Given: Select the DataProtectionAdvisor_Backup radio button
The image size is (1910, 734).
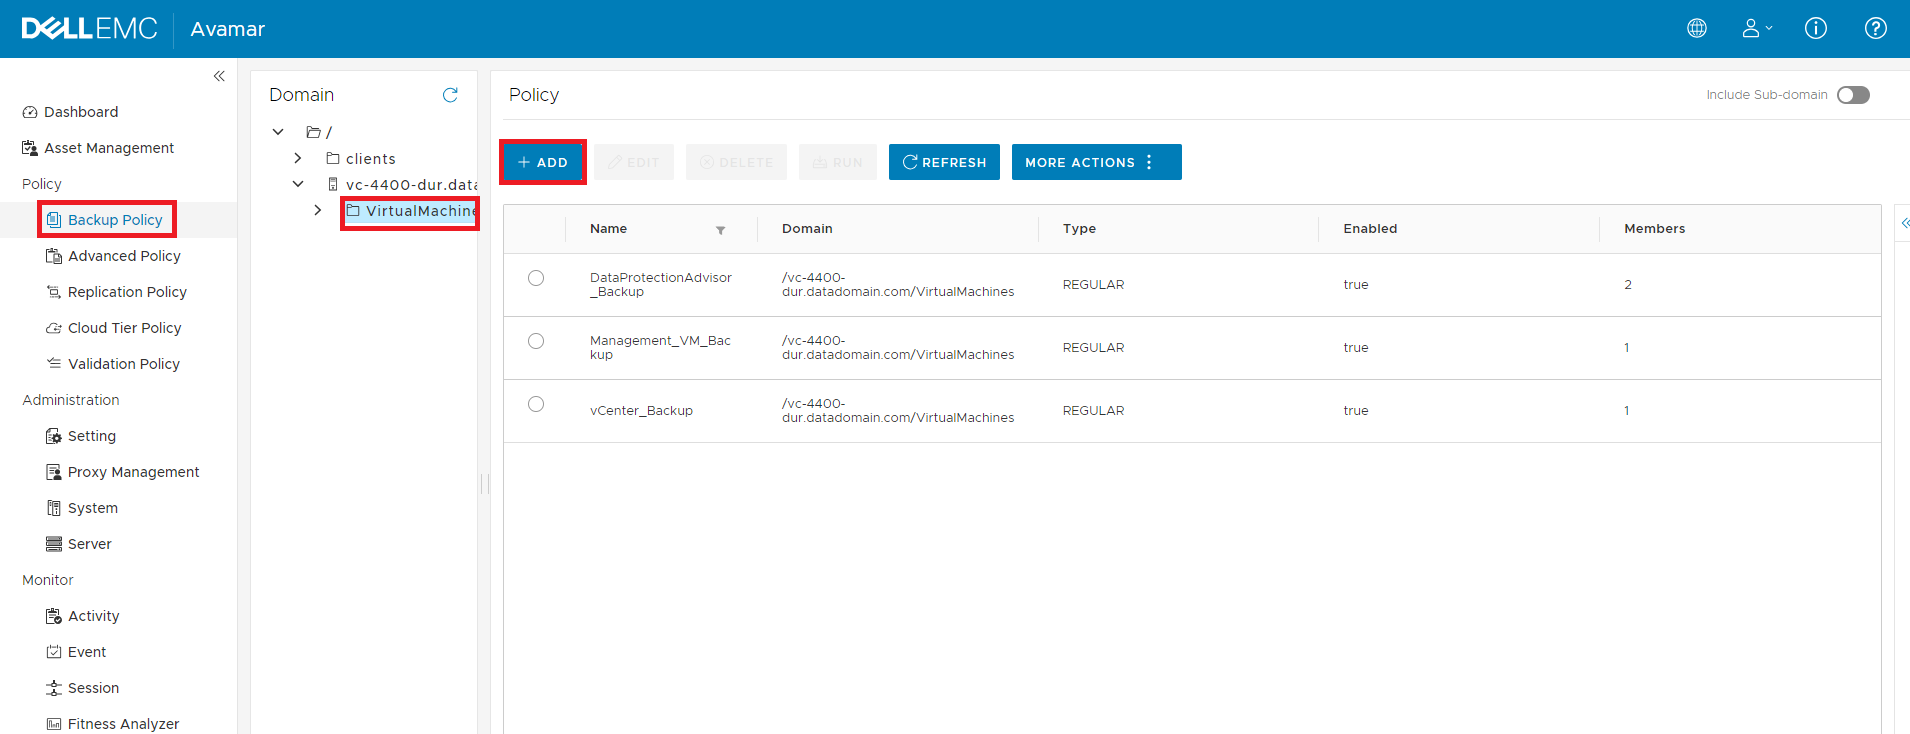Looking at the screenshot, I should pyautogui.click(x=536, y=278).
